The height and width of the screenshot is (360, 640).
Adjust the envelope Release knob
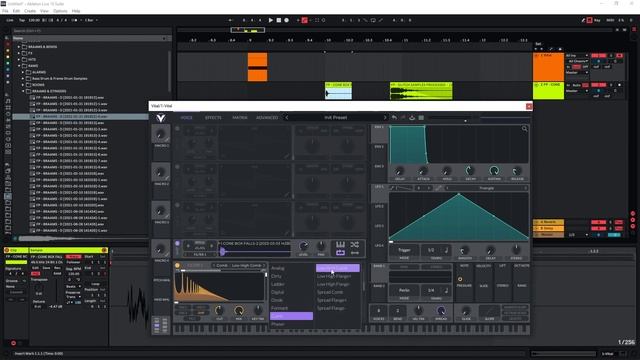517,171
